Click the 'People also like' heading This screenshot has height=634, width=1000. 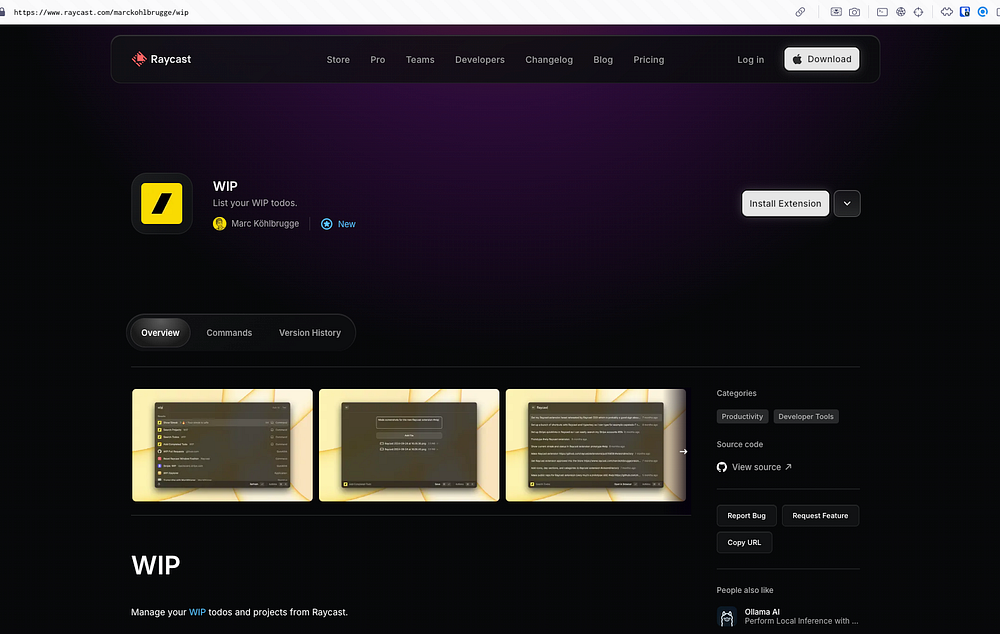(744, 590)
